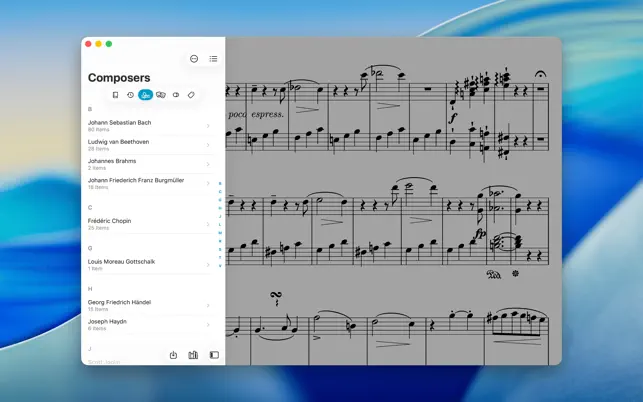Expand chevron on Johann Sebastian Bach row
The height and width of the screenshot is (402, 643).
[208, 126]
